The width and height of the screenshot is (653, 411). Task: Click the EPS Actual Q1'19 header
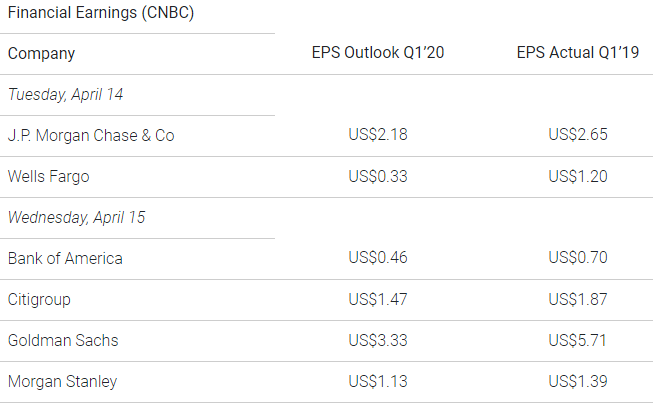pyautogui.click(x=578, y=52)
